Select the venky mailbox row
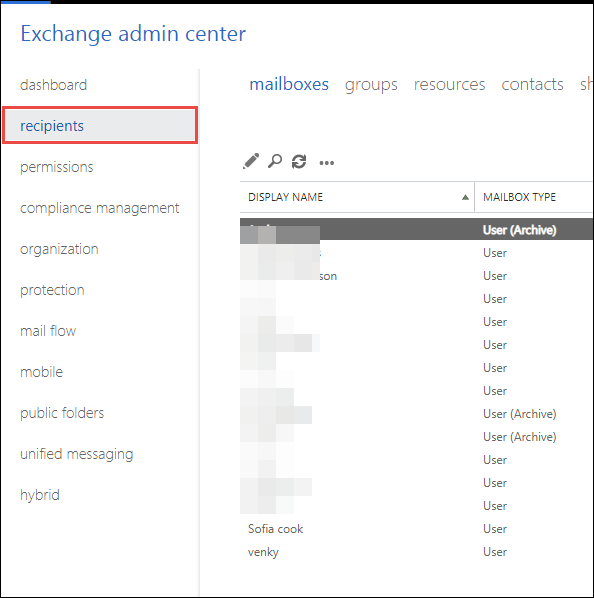 tap(416, 552)
